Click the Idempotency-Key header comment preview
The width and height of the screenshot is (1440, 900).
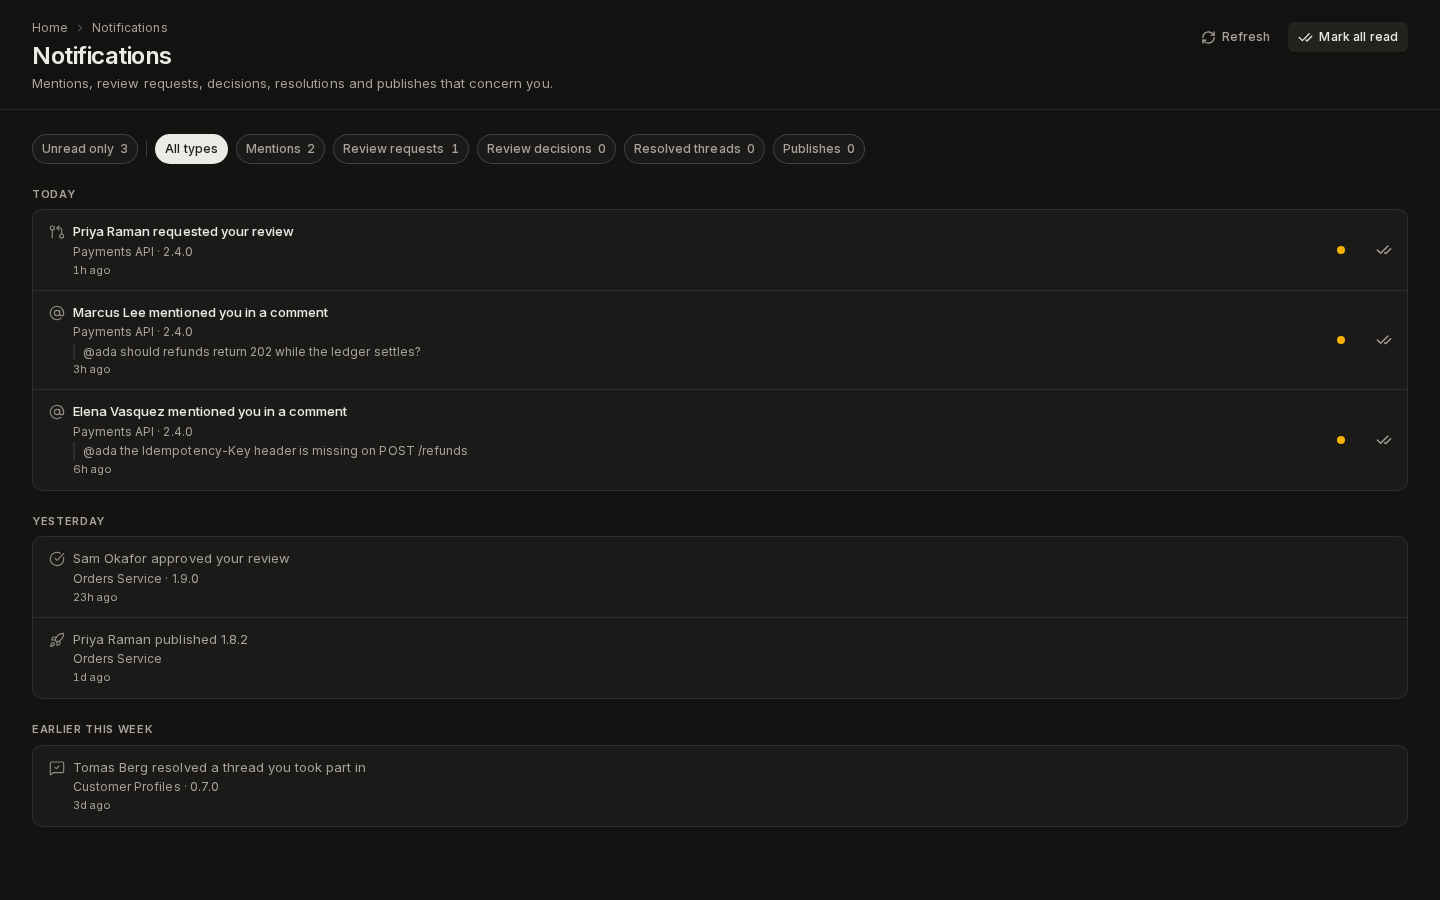click(x=275, y=451)
